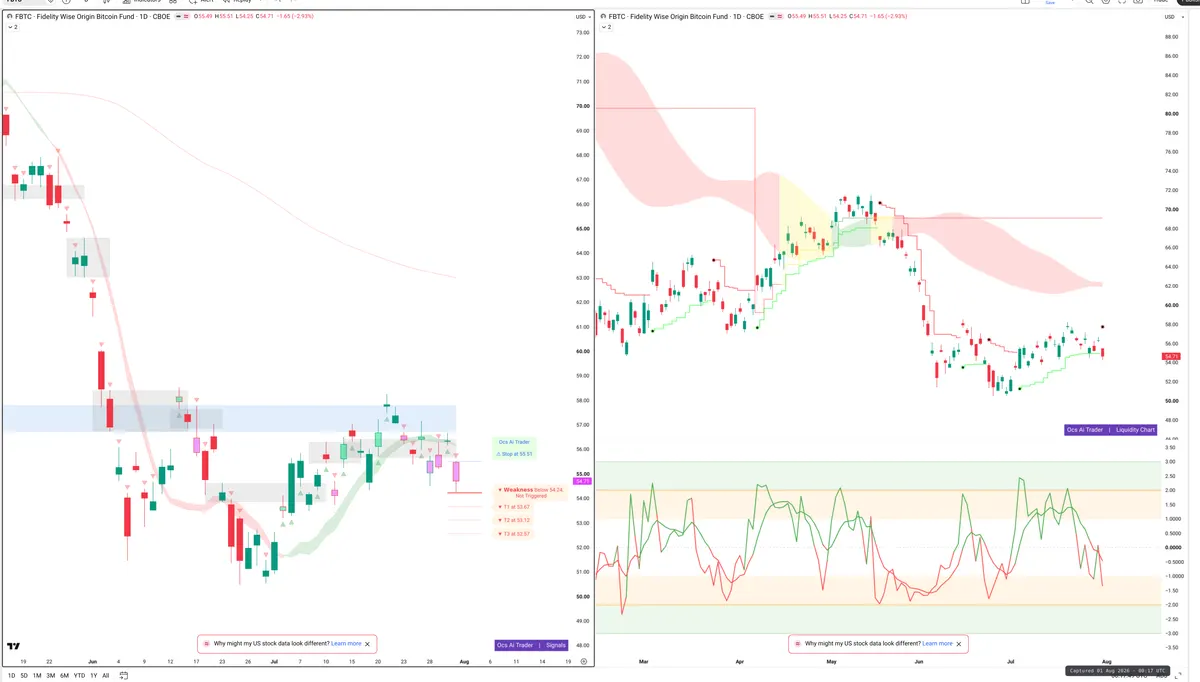1200x682 pixels.
Task: Click right chart FBTC Fidelity Wise Origin title
Action: tap(686, 17)
